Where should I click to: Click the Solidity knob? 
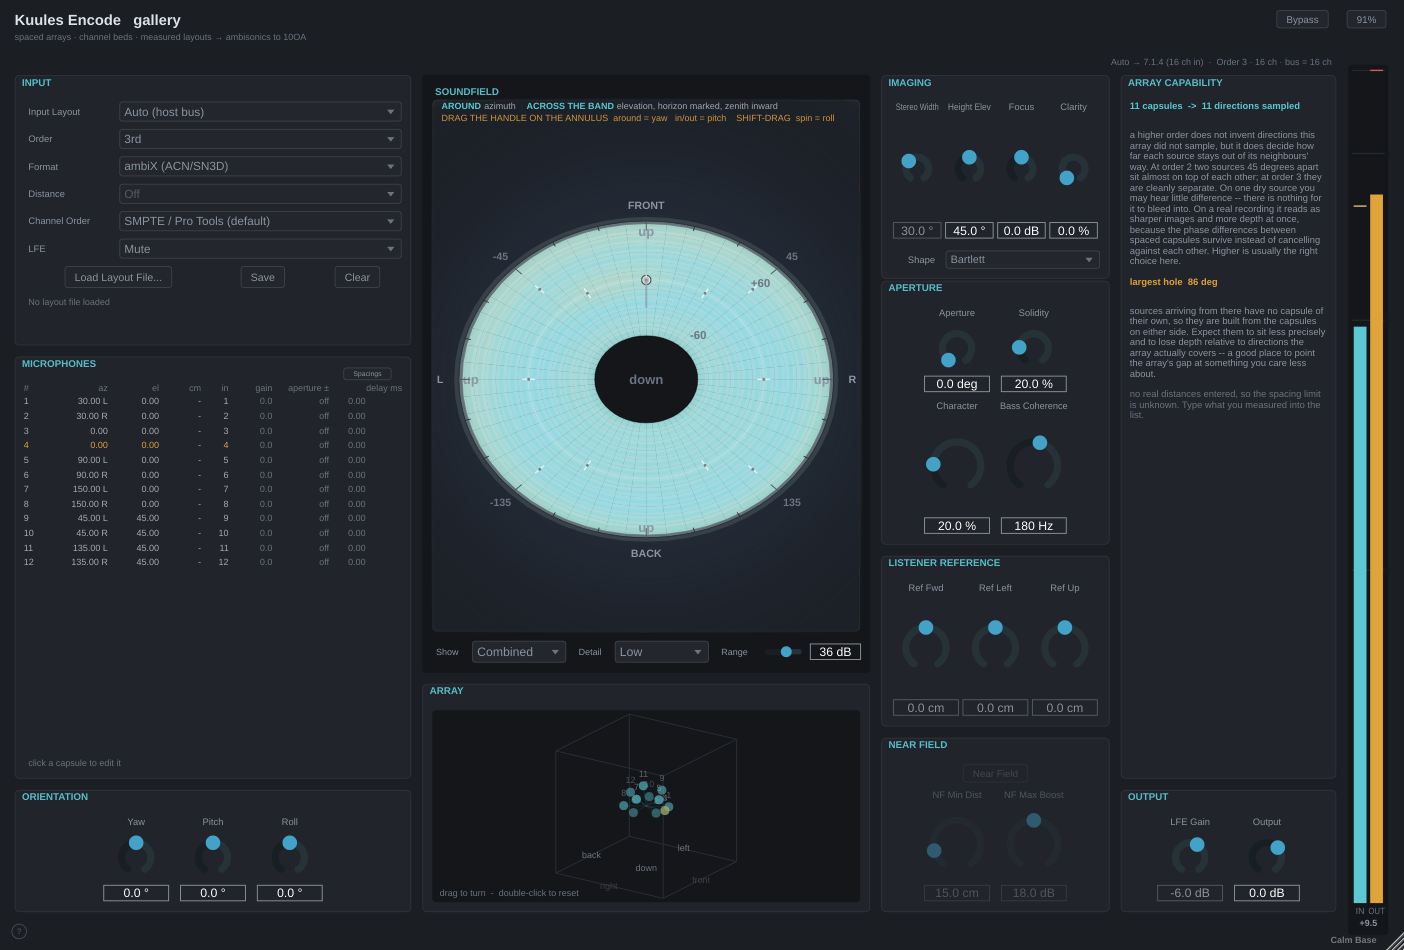1034,349
